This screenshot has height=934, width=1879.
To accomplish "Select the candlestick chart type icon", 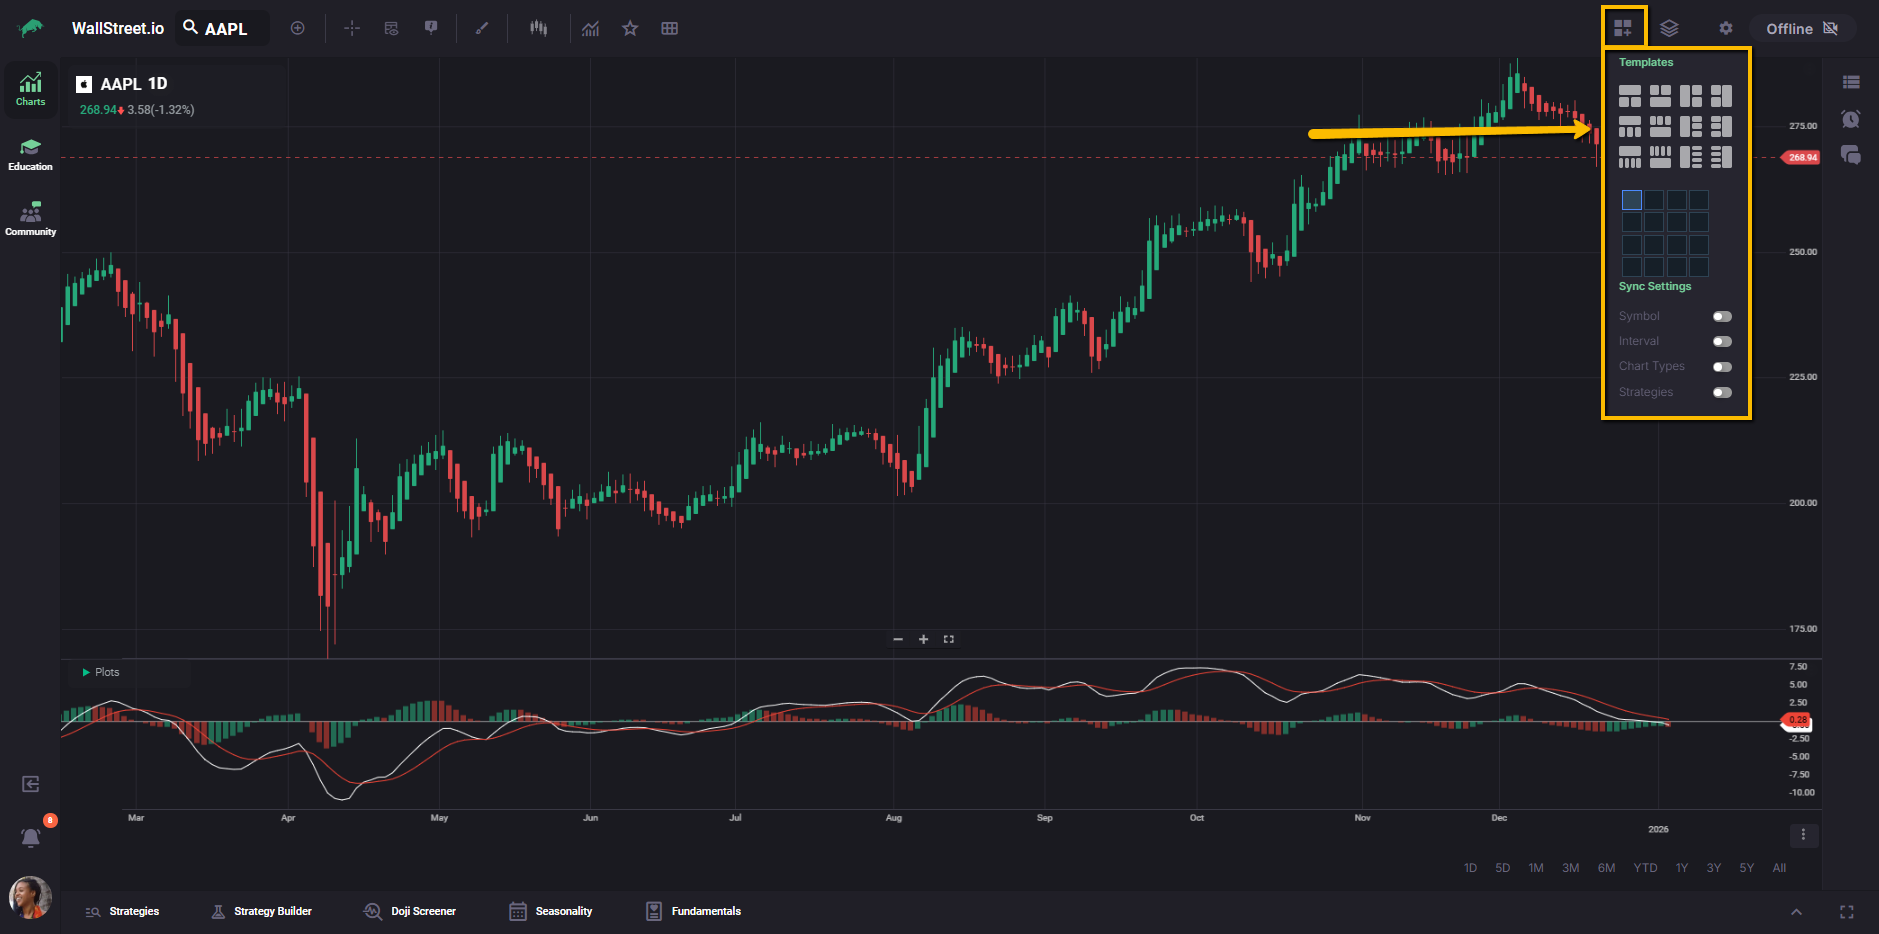I will (x=538, y=29).
